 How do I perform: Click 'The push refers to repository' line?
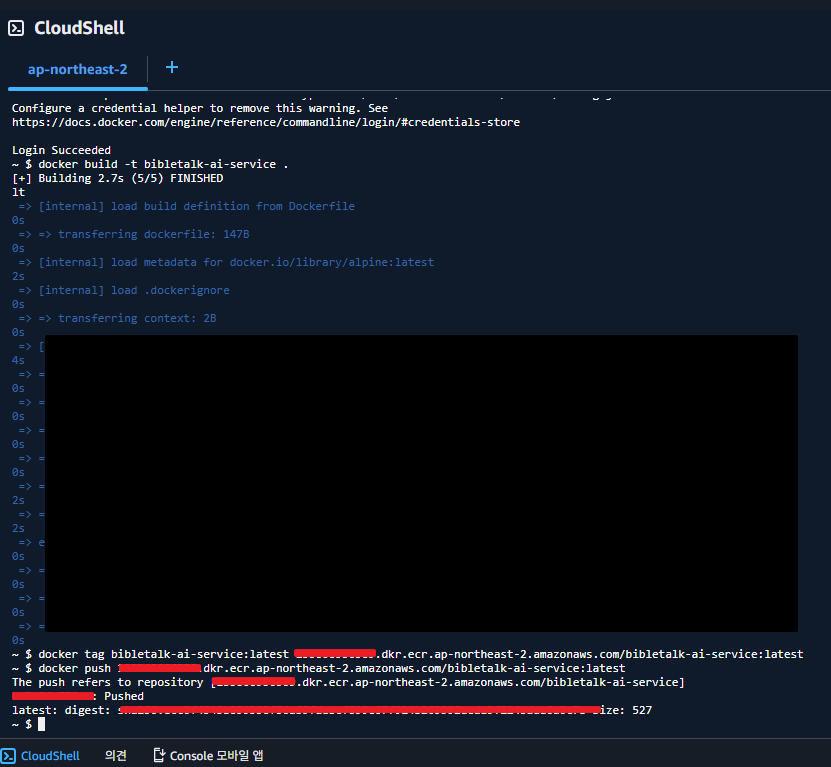[x=348, y=683]
